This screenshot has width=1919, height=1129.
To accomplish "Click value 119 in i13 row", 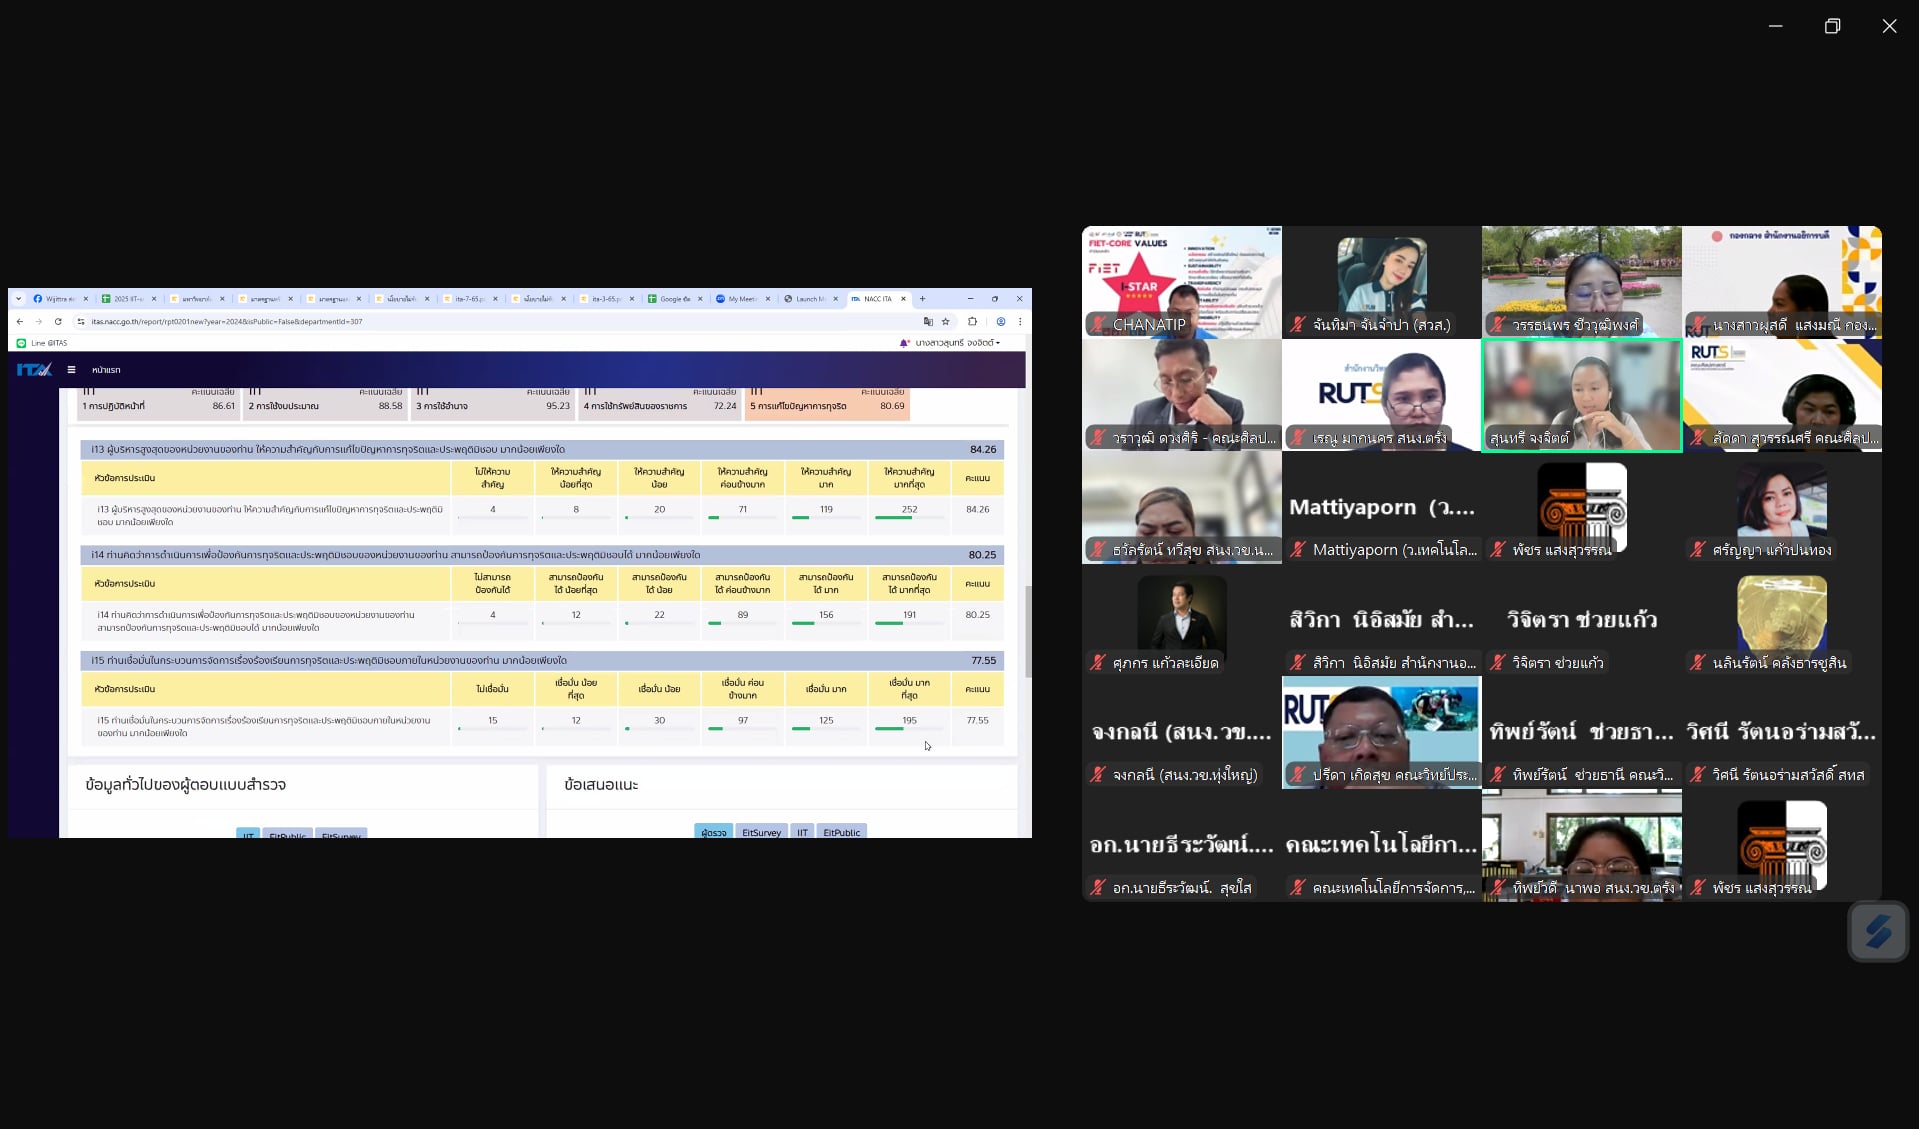I will pos(826,509).
